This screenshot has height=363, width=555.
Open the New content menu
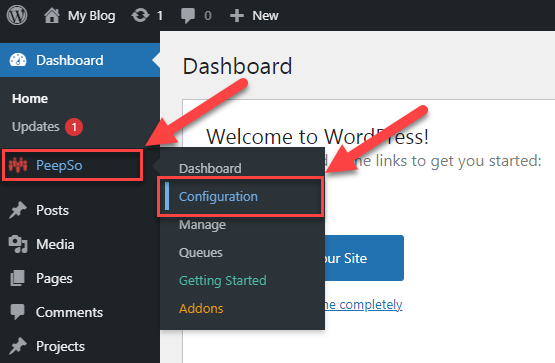point(265,16)
